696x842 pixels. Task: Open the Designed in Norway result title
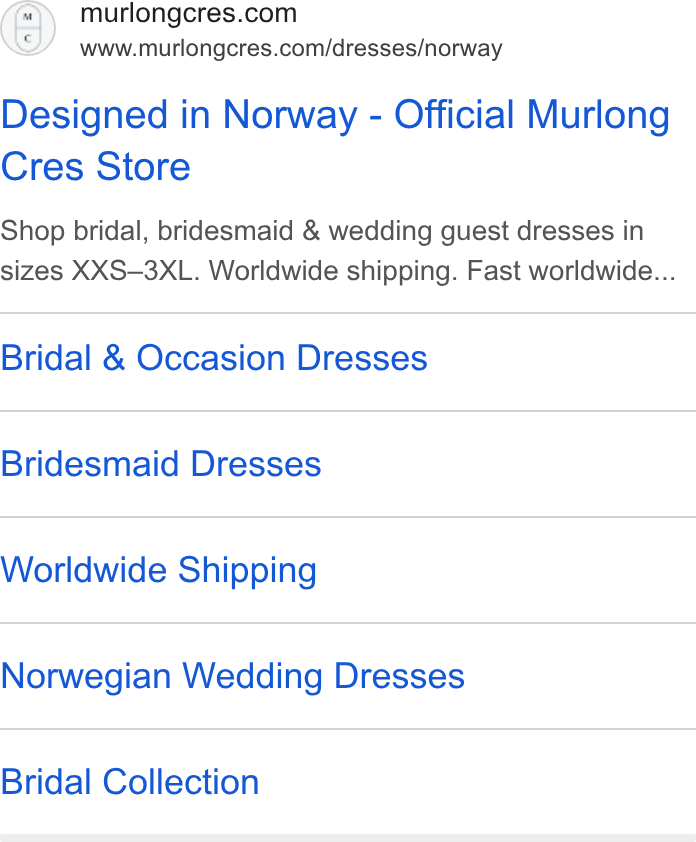335,140
